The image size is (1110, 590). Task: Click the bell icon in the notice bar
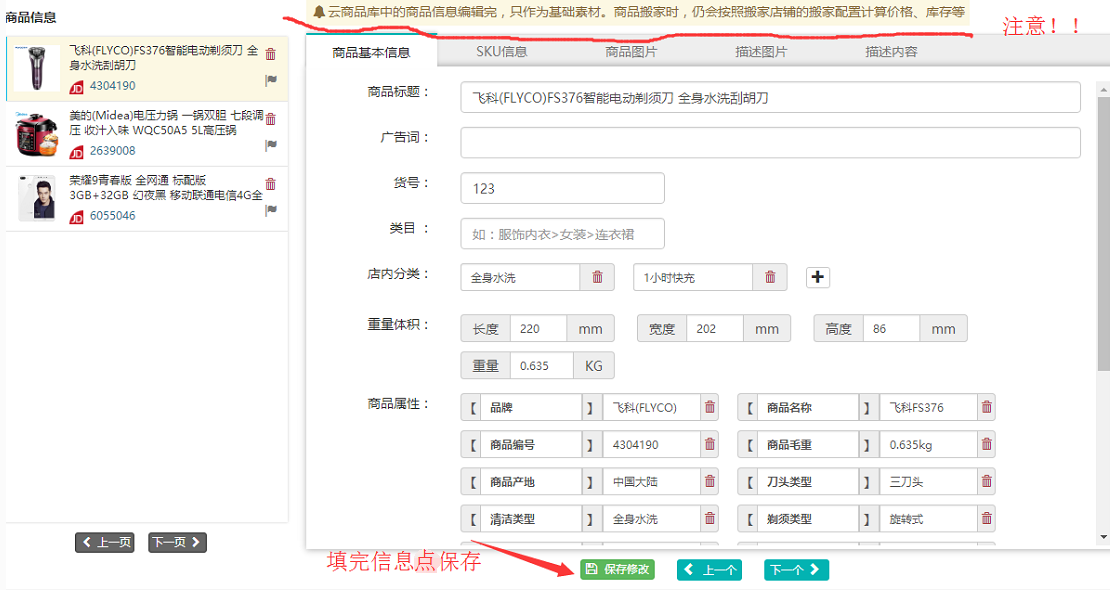pos(319,12)
